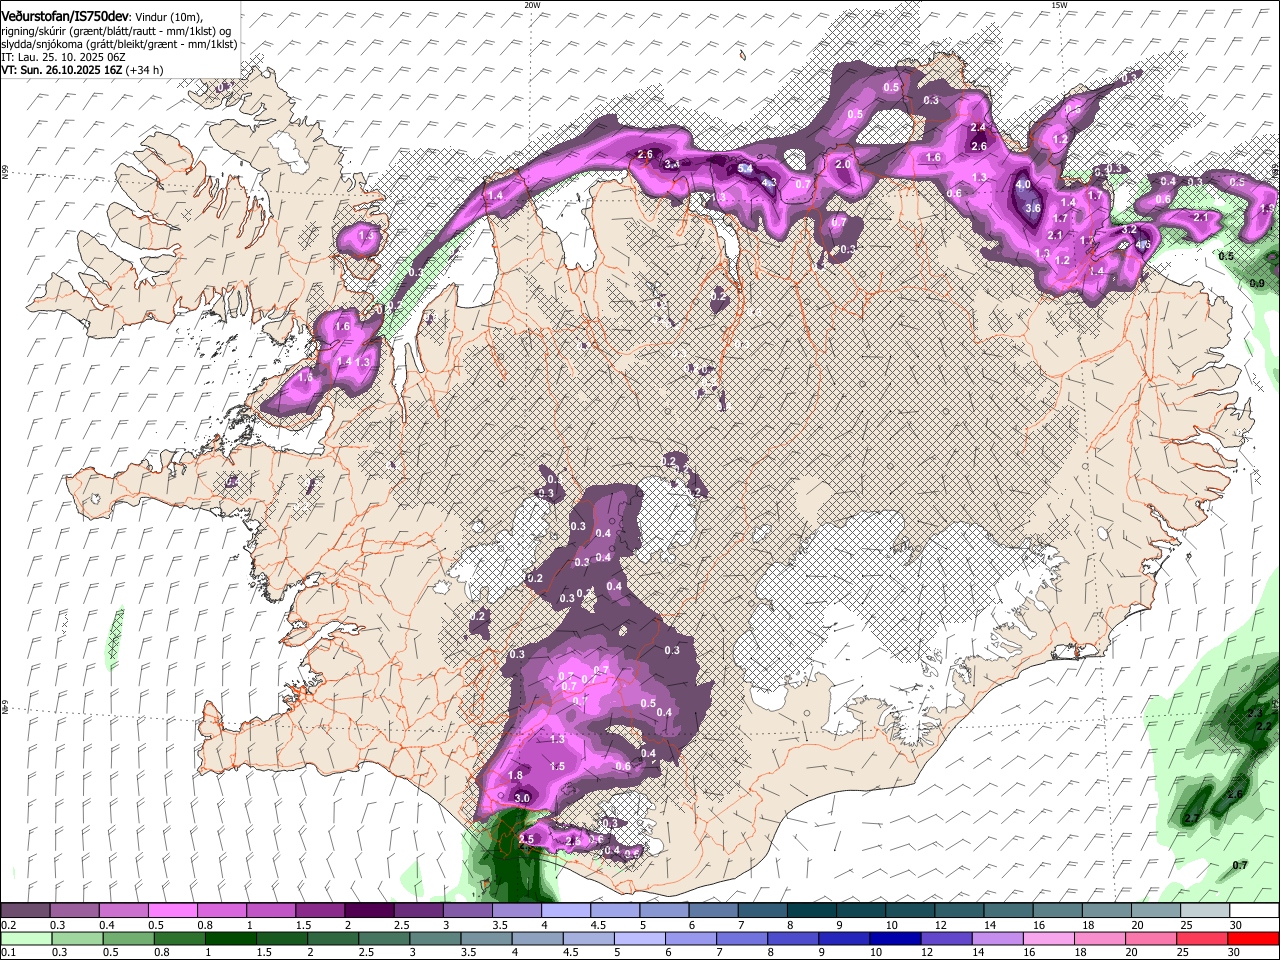Select the grey-blue 4–4.5 rain scale swatch
Screen dimensions: 1280x960
click(x=537, y=938)
